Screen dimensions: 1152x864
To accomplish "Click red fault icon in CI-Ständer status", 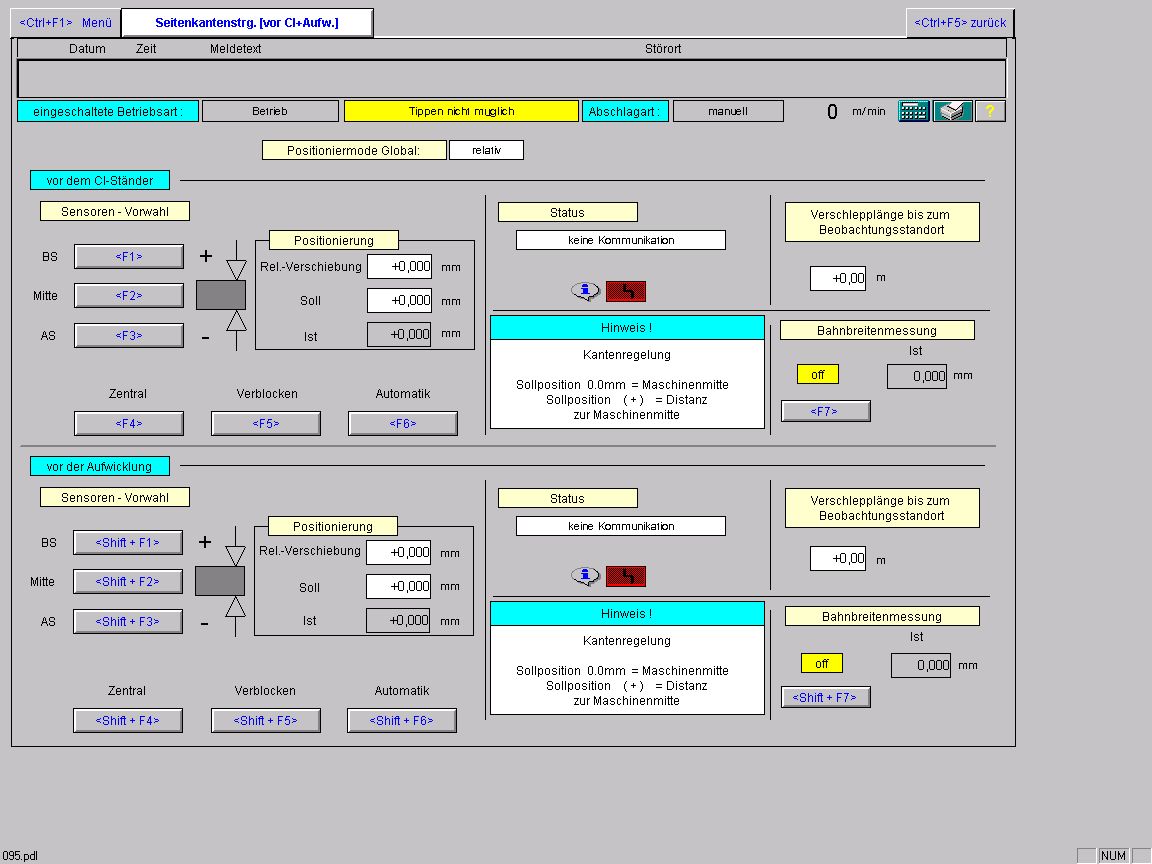I will pyautogui.click(x=626, y=292).
